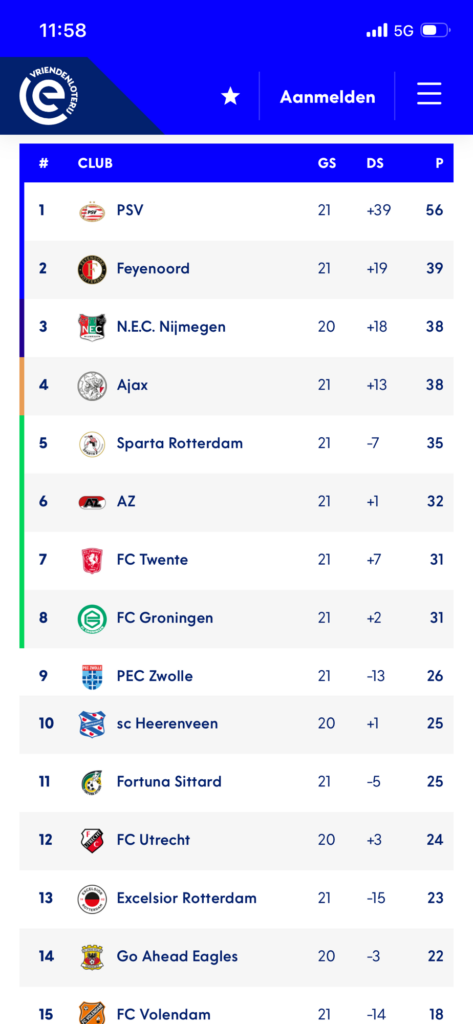
Task: Open the Eredivisie home logo
Action: (x=45, y=95)
